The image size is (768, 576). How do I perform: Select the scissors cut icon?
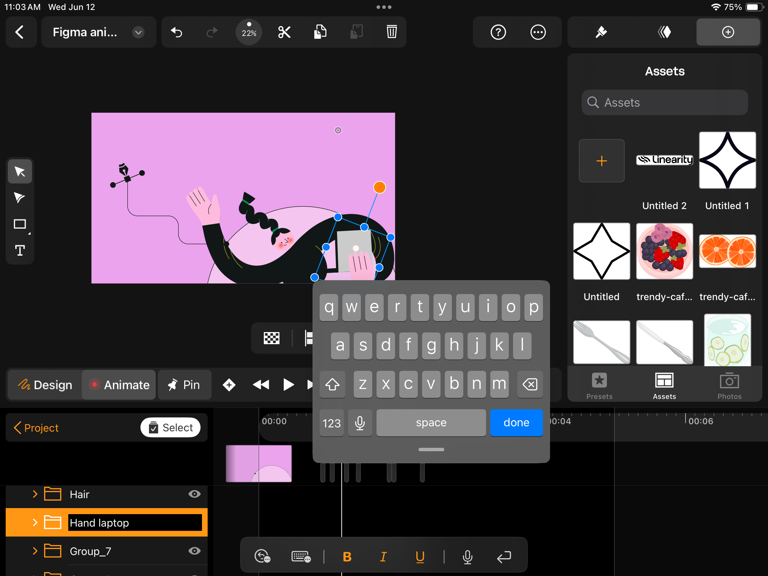[x=285, y=32]
